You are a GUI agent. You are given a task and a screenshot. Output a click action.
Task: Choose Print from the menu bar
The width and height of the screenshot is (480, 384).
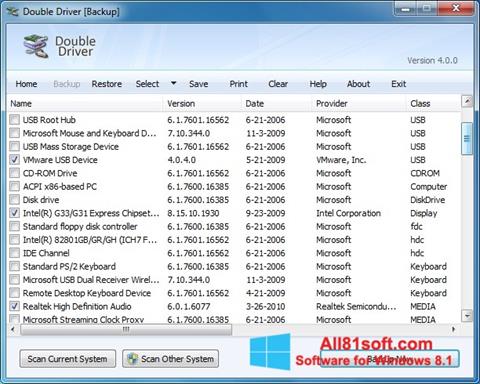[239, 84]
